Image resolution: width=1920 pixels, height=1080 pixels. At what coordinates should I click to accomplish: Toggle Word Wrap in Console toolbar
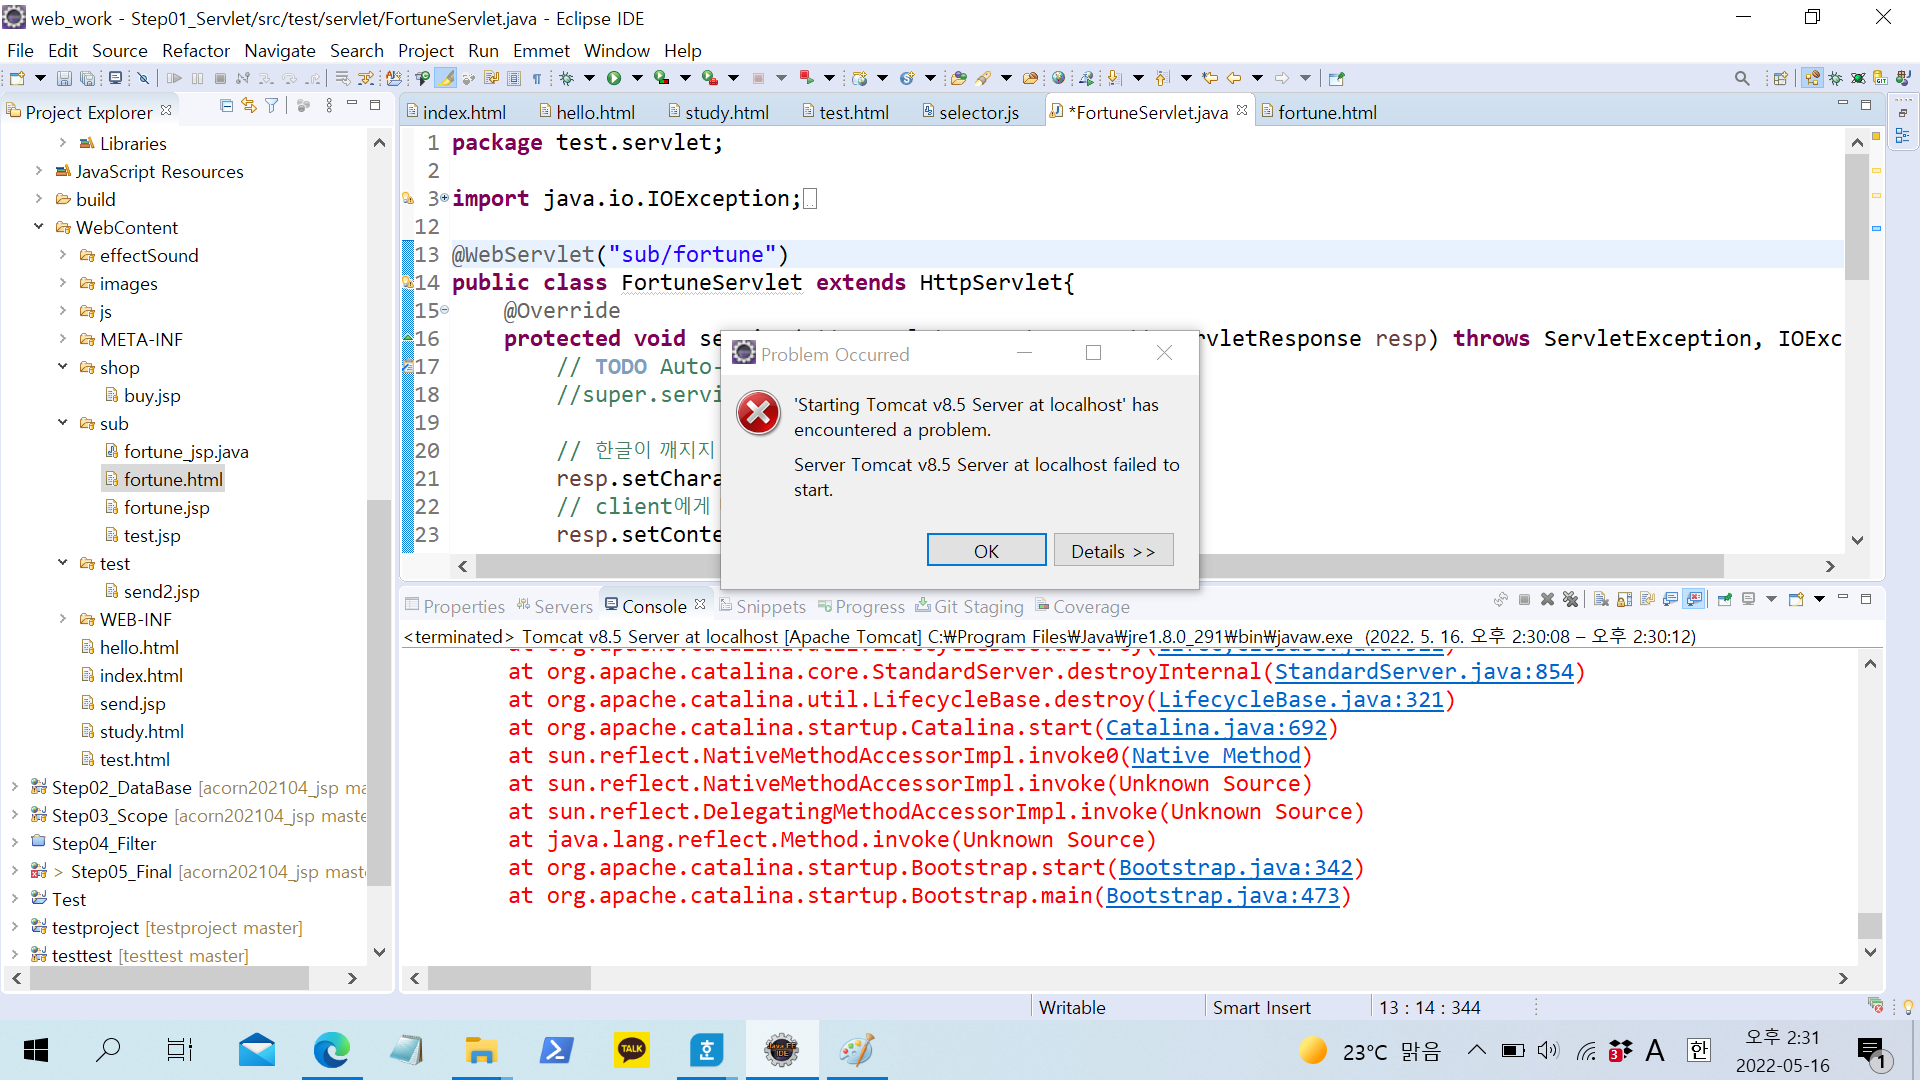point(1647,599)
